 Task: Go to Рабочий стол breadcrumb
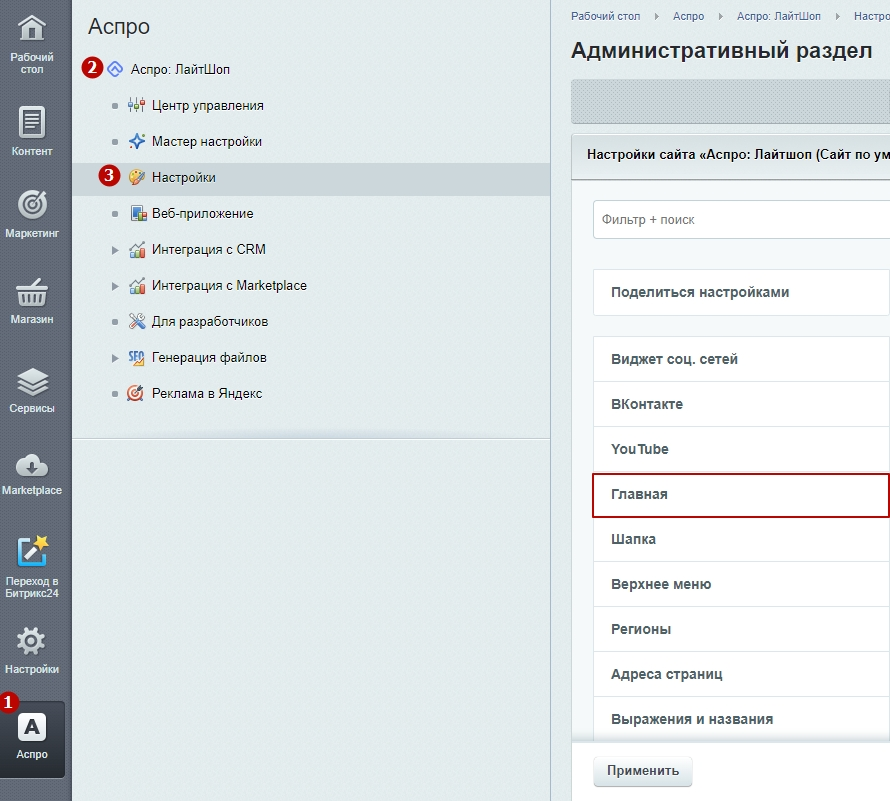pyautogui.click(x=605, y=16)
